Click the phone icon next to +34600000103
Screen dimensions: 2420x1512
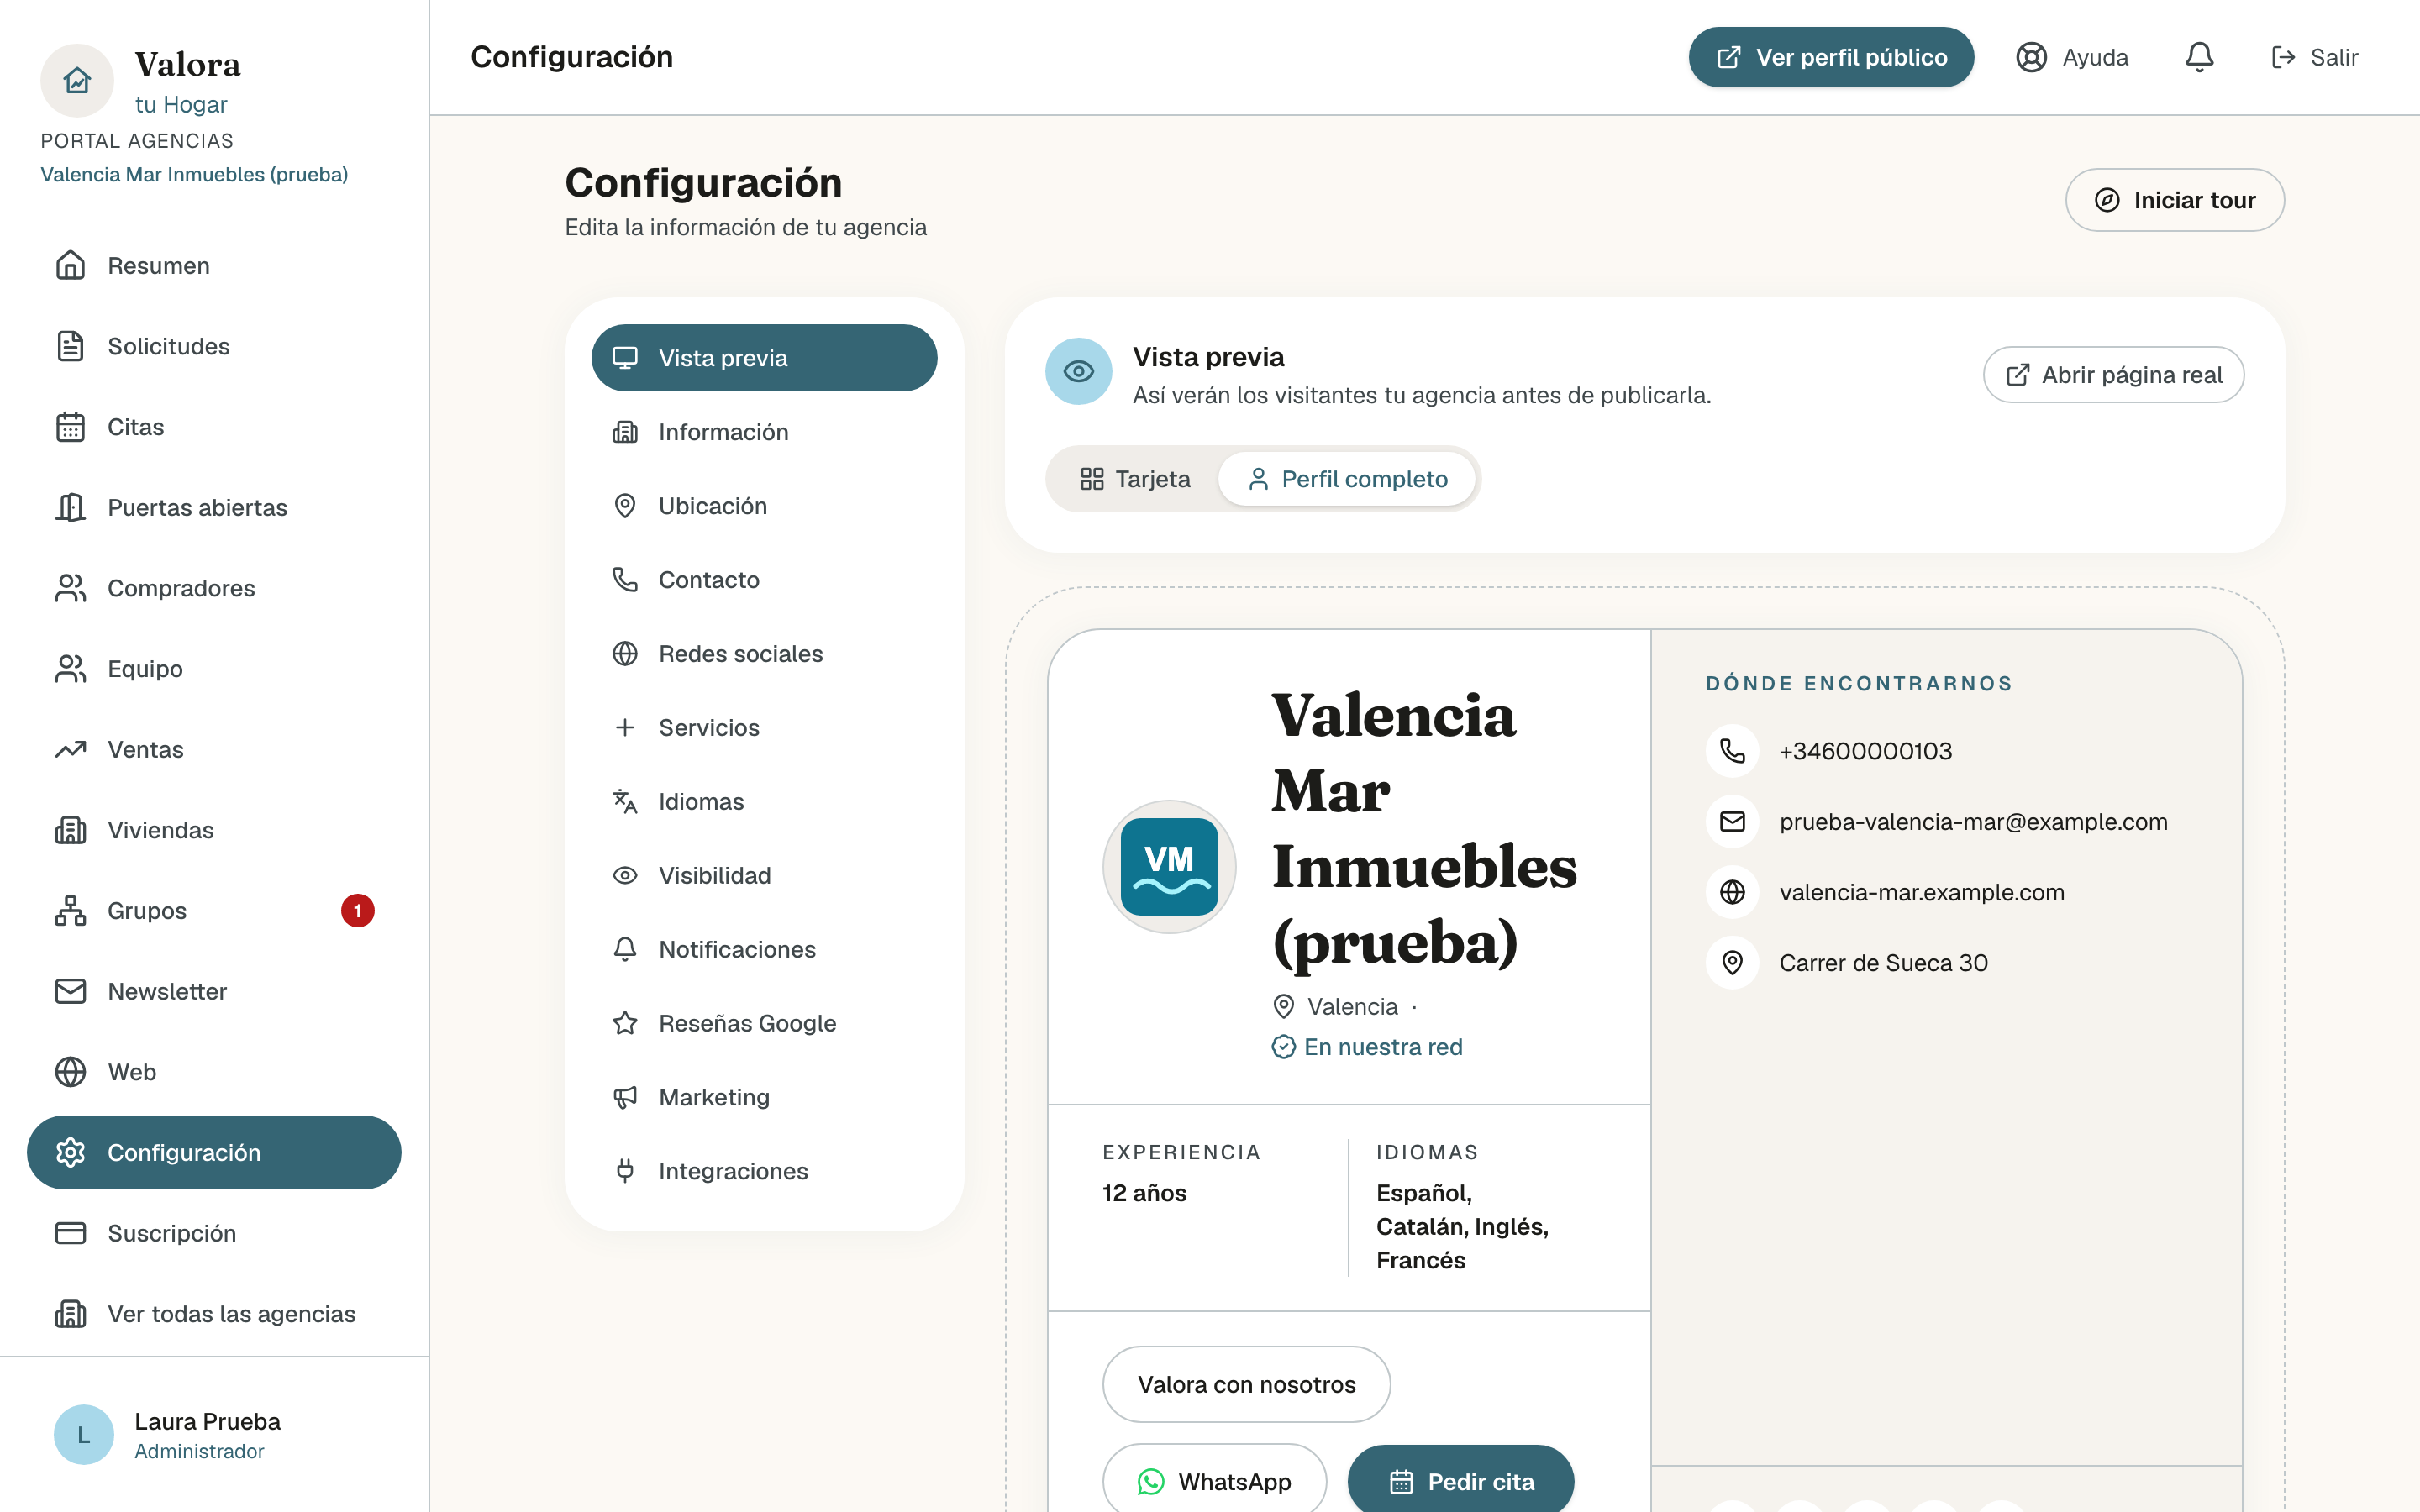[1732, 751]
